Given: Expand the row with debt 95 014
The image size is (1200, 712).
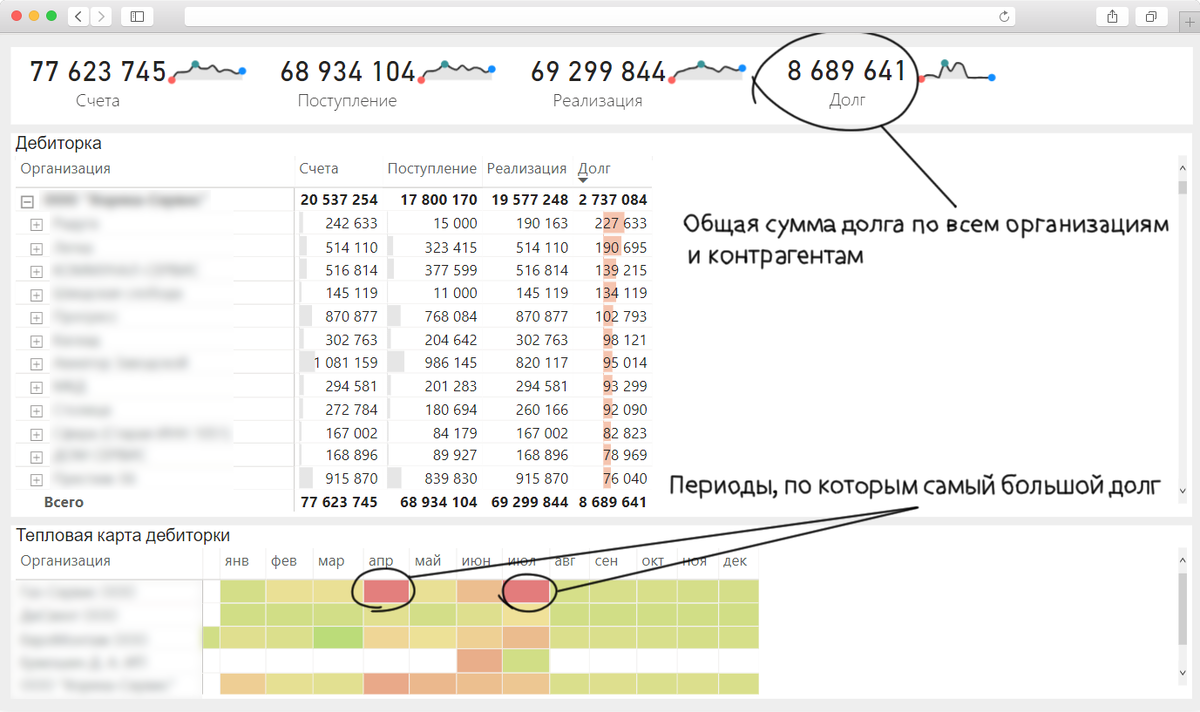Looking at the screenshot, I should pos(37,364).
